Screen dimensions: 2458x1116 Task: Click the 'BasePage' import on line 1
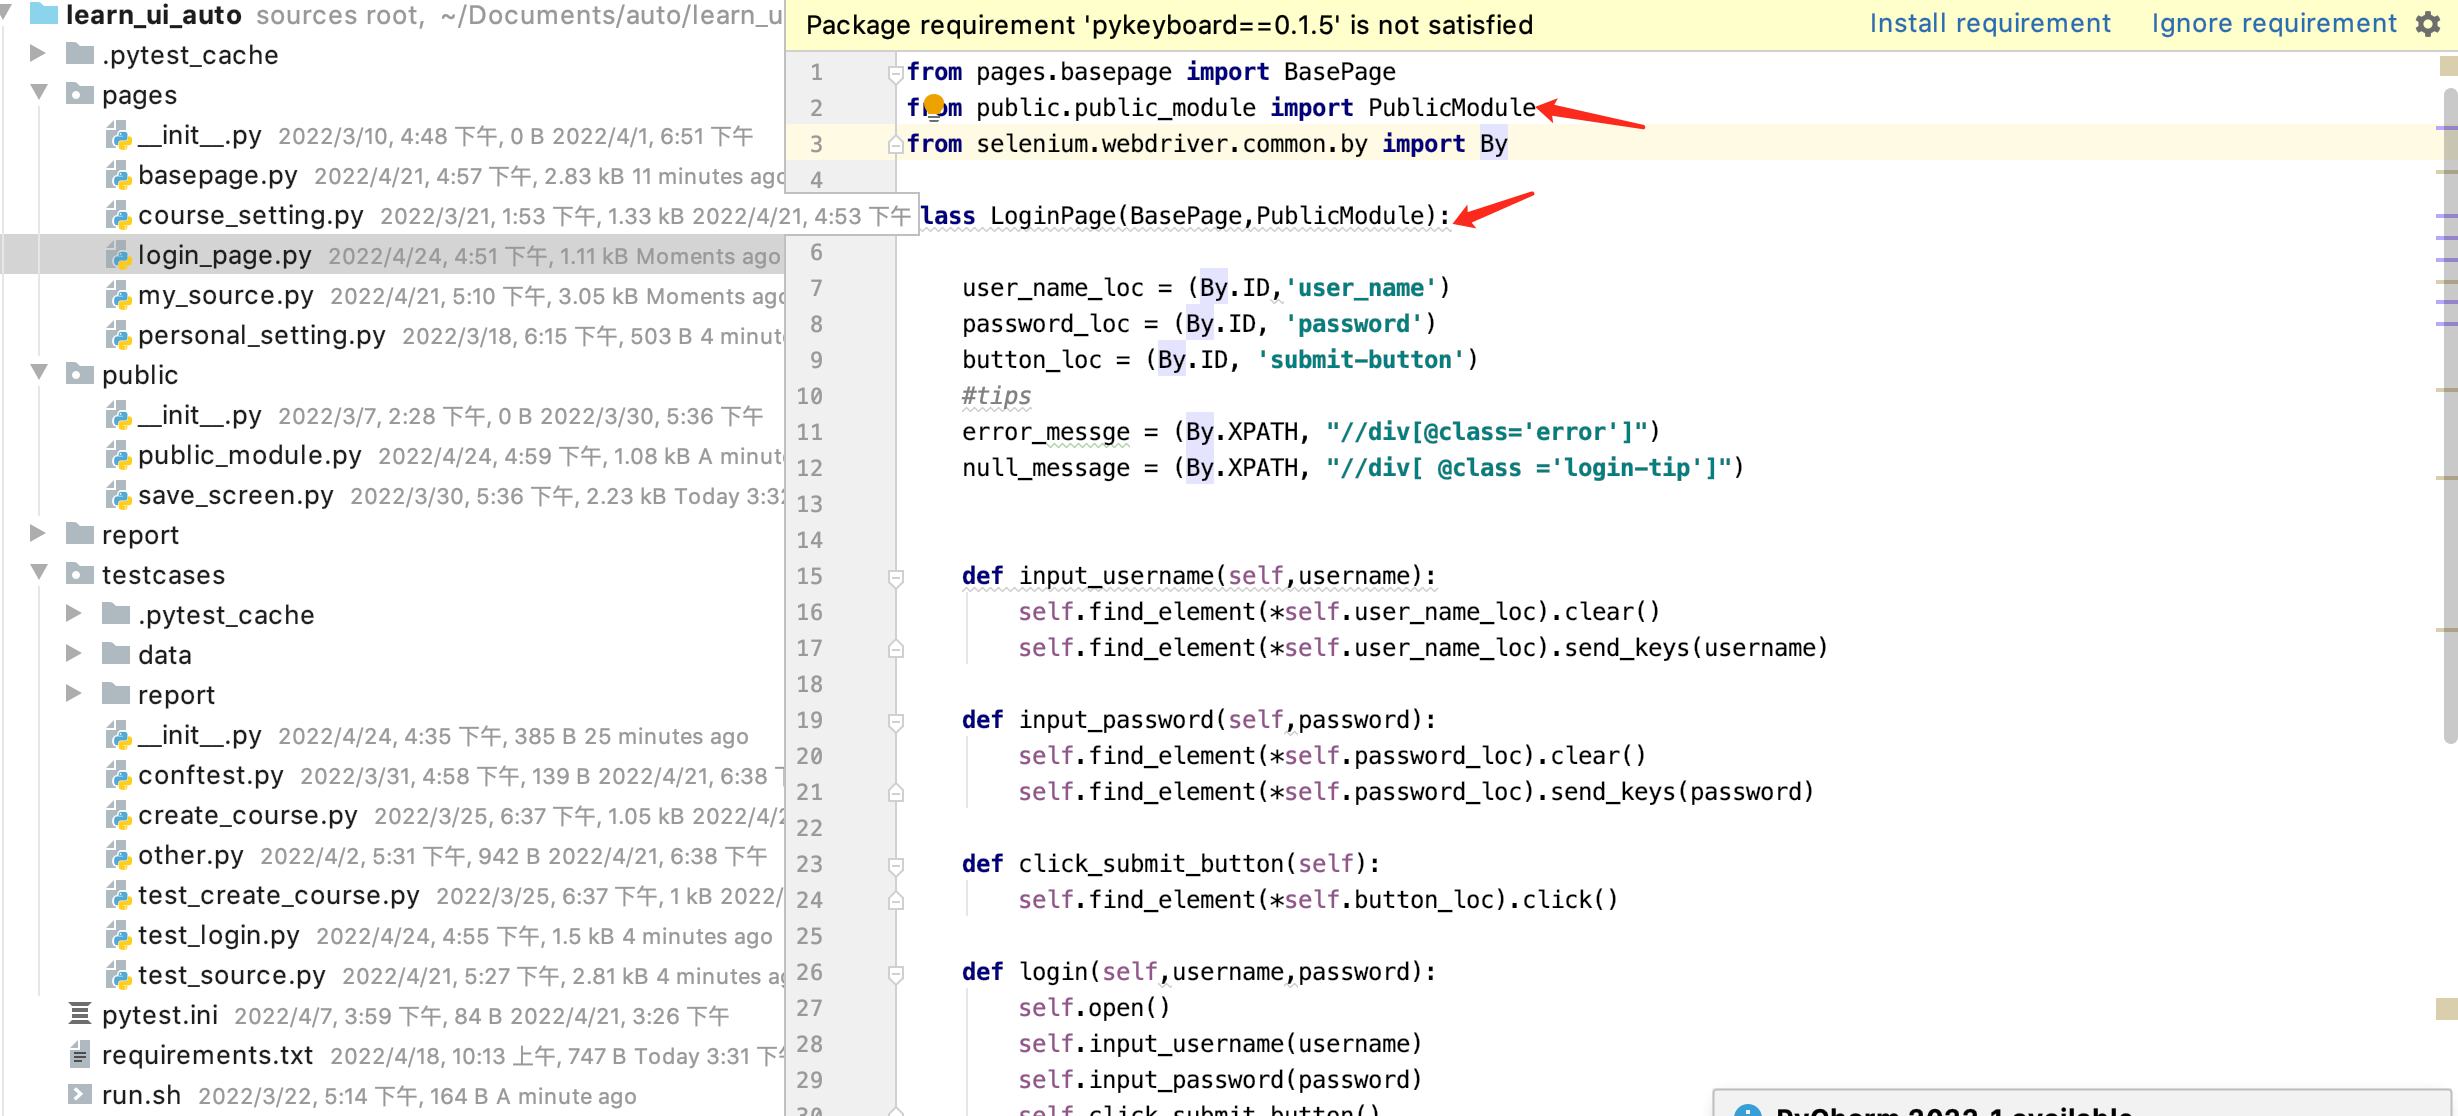pos(1339,71)
